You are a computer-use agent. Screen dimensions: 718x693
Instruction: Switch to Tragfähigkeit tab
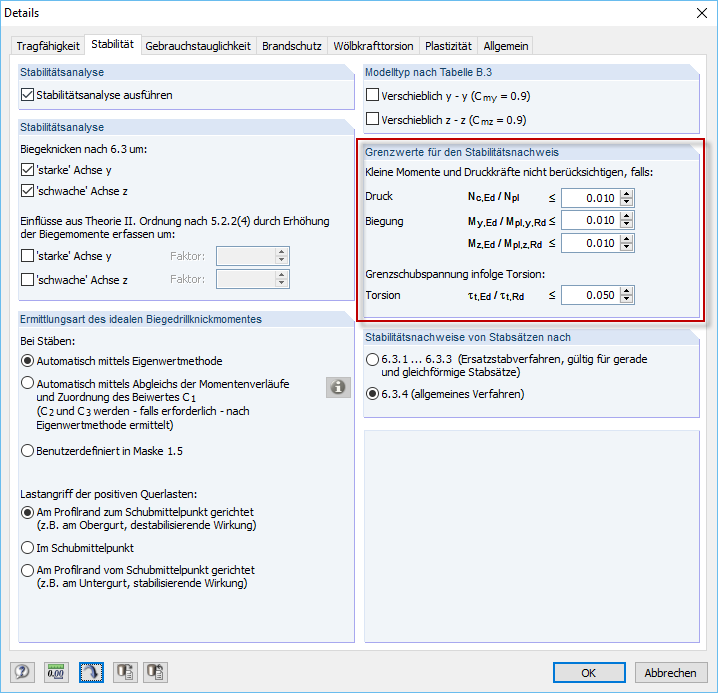click(48, 46)
